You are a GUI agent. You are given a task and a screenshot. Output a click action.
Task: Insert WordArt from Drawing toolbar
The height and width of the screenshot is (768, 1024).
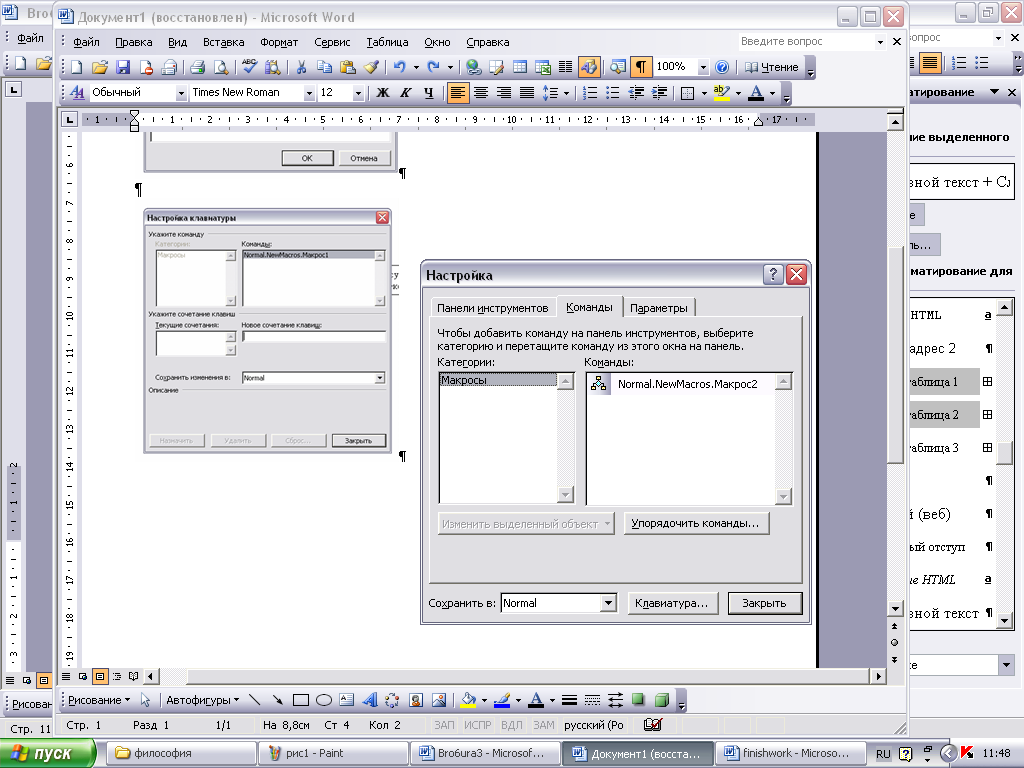point(370,700)
